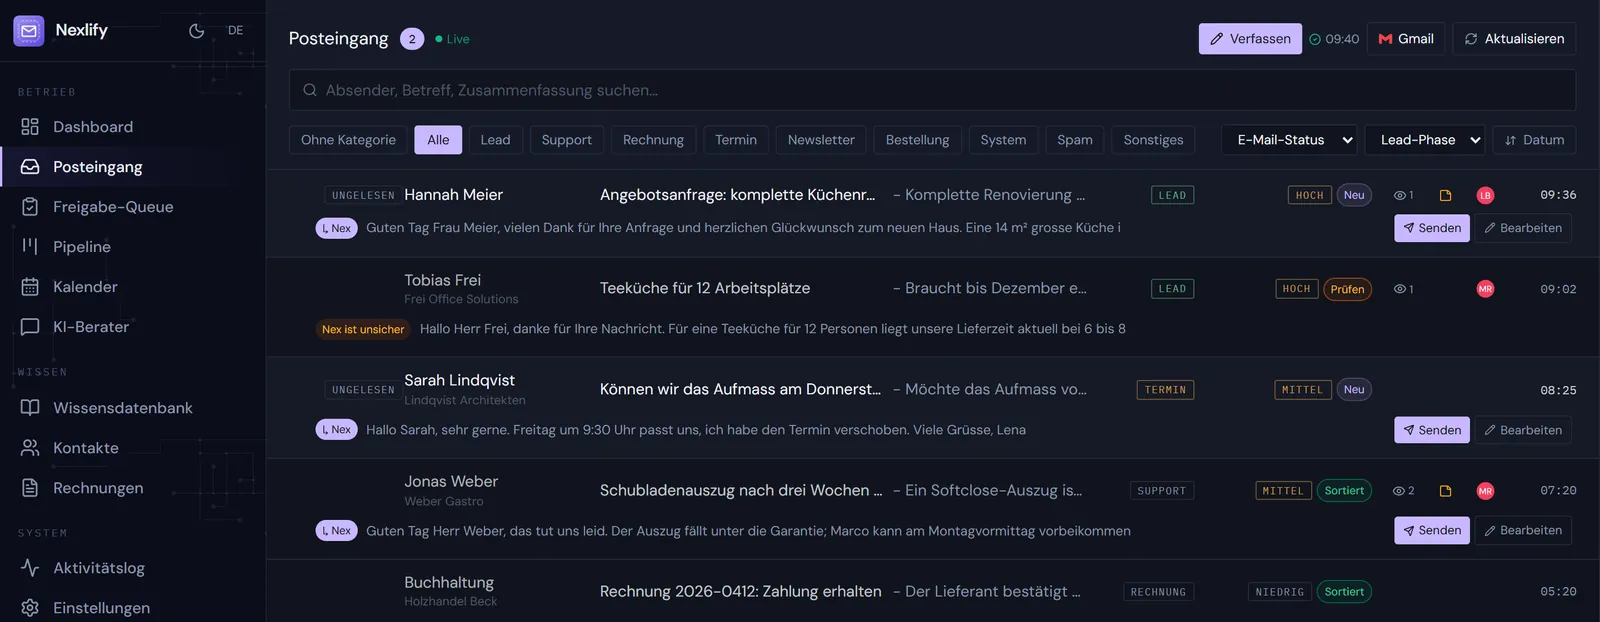Click the MR avatar in Jonas Weber row
1600x622 pixels.
click(1485, 491)
